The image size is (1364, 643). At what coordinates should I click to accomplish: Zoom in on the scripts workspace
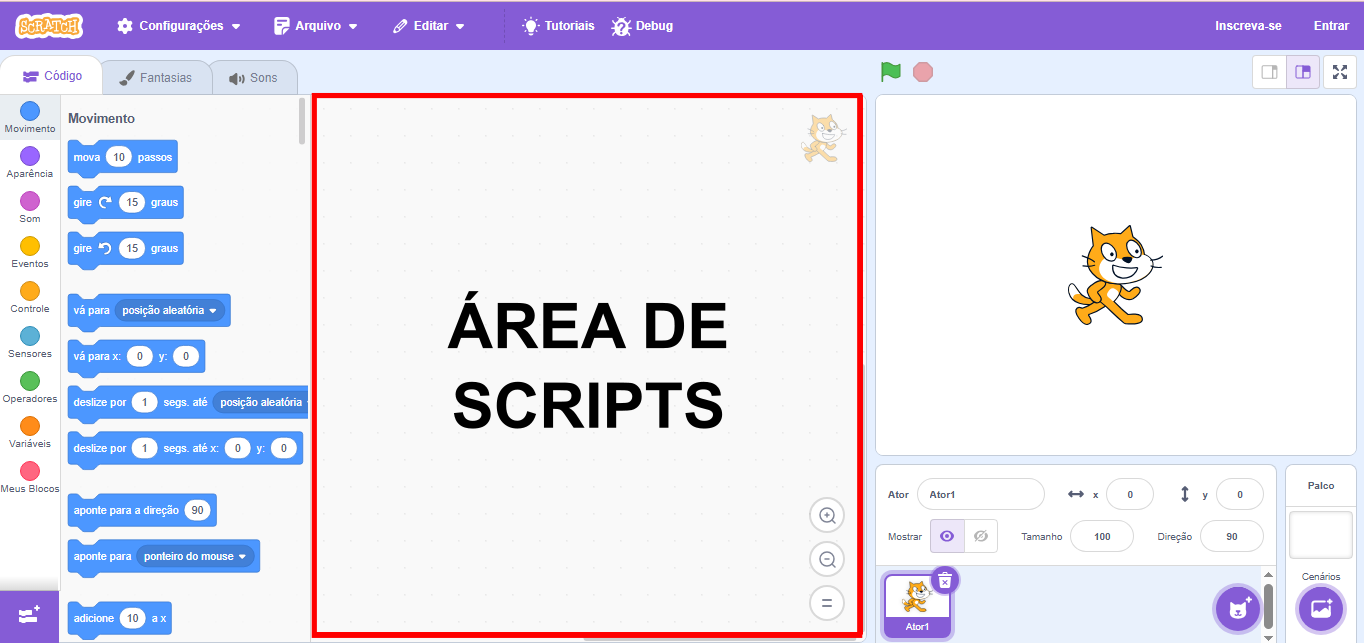pyautogui.click(x=827, y=516)
